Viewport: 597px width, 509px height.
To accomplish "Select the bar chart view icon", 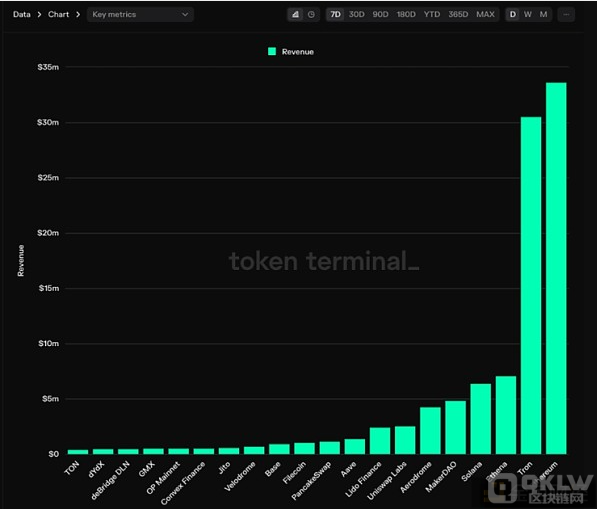I will pyautogui.click(x=295, y=14).
